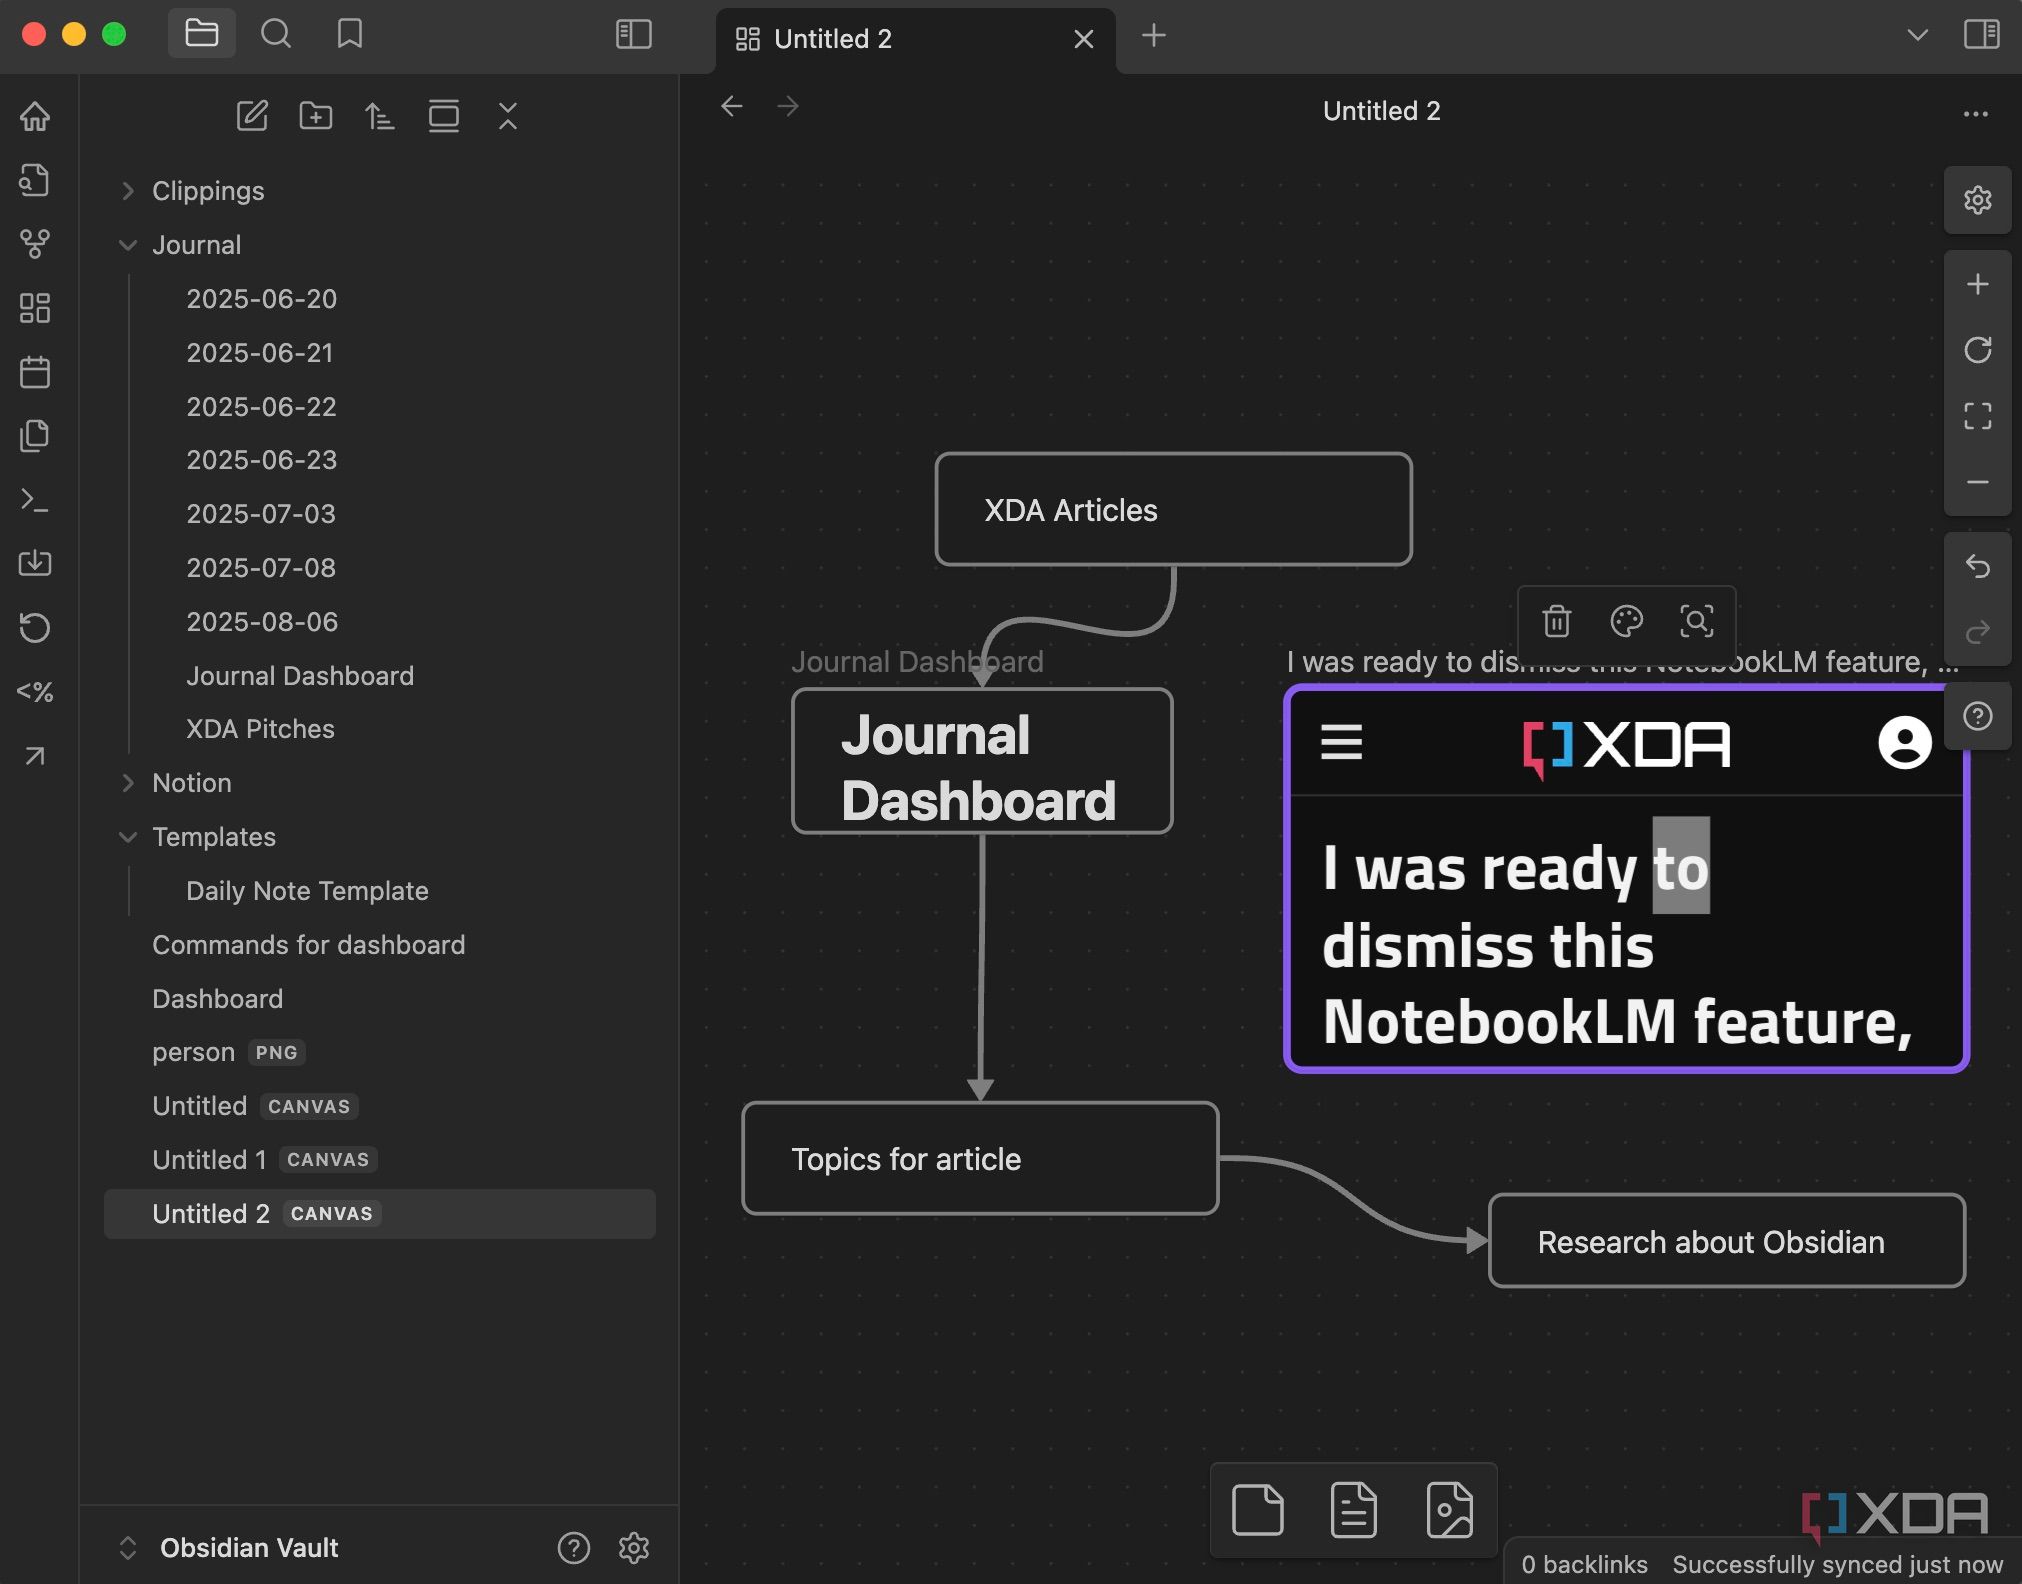Reset the canvas zoom
This screenshot has width=2022, height=1584.
coord(1977,350)
